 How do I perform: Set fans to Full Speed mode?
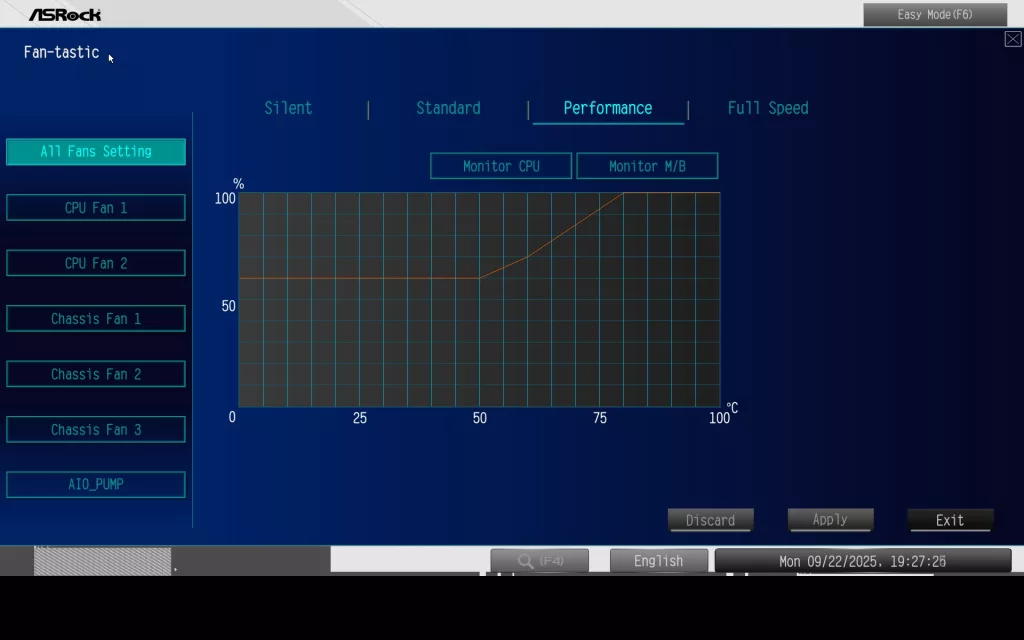click(767, 108)
